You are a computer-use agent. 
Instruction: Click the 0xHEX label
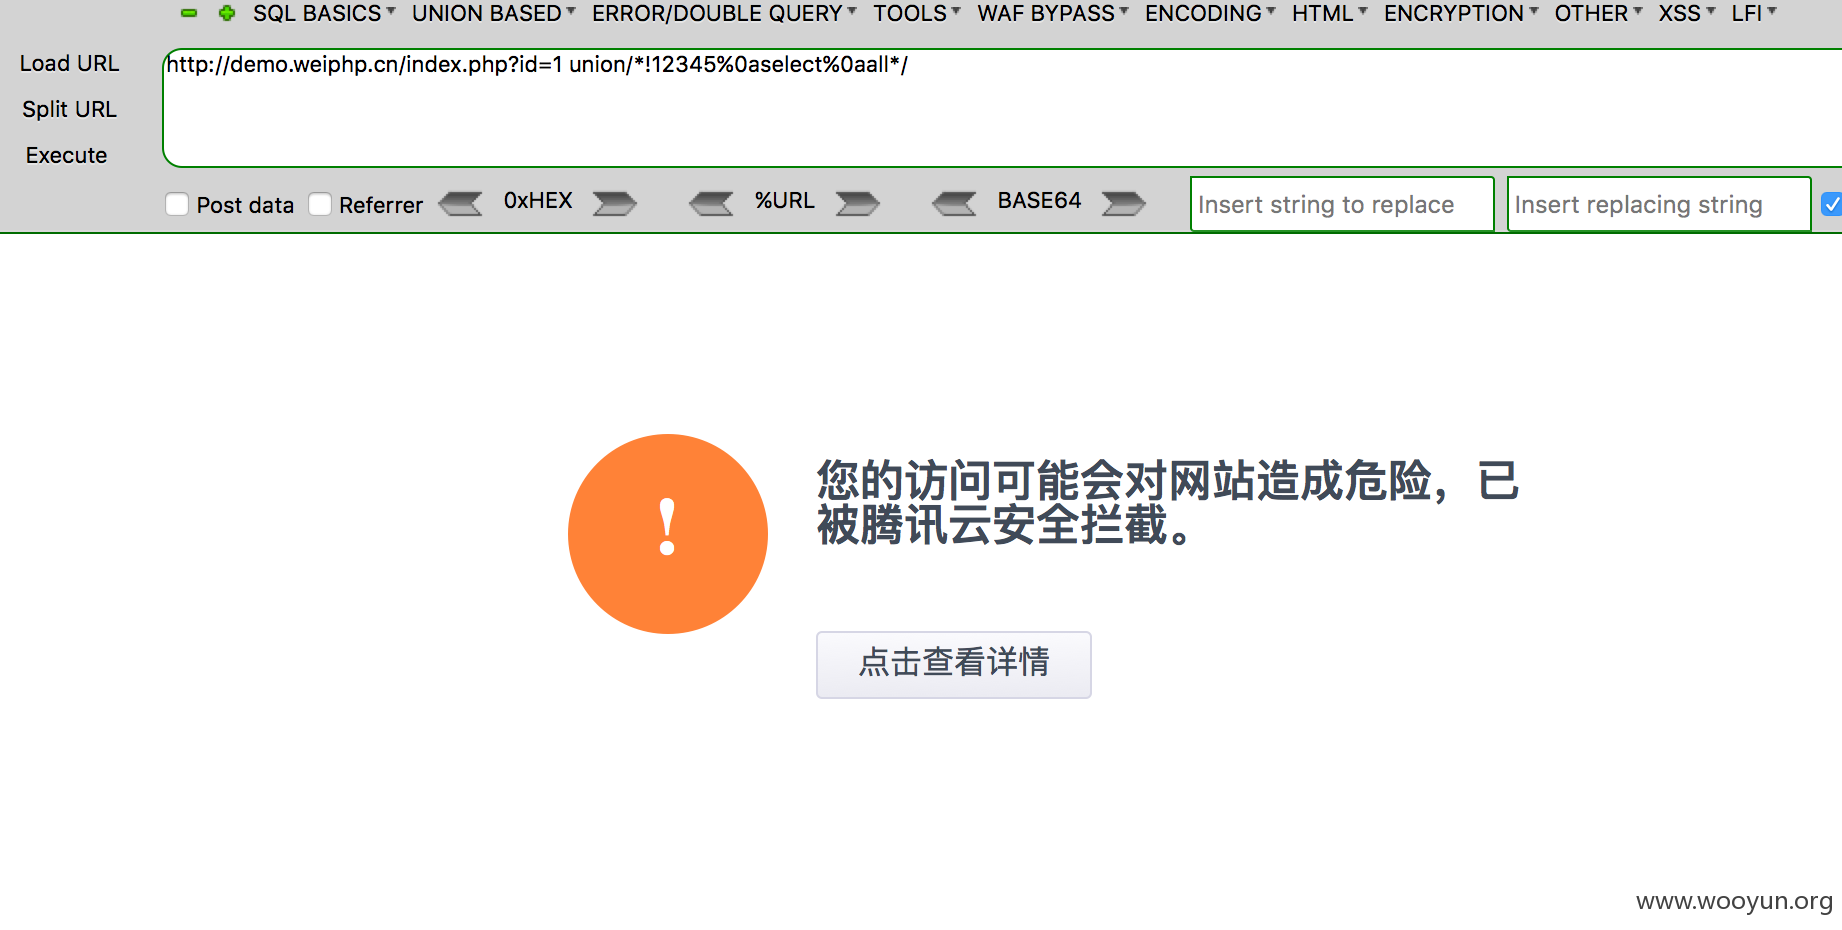pyautogui.click(x=538, y=200)
